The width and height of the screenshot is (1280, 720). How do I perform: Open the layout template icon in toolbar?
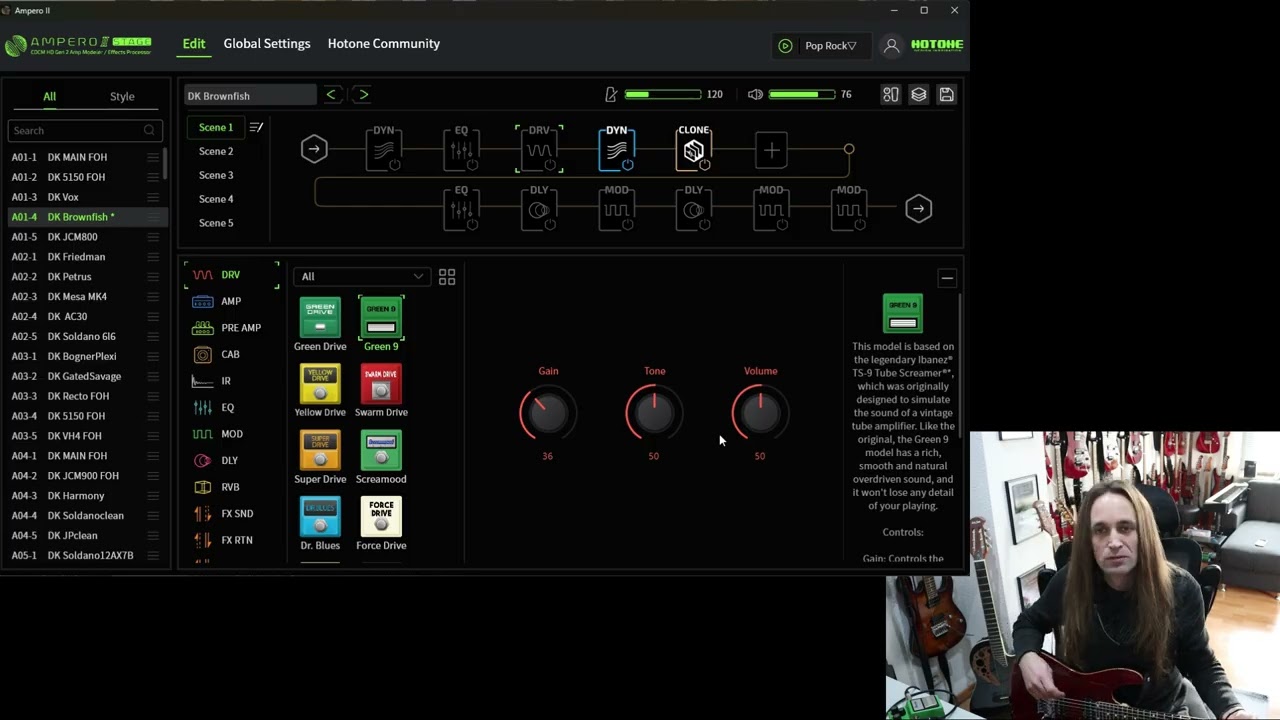coord(890,94)
